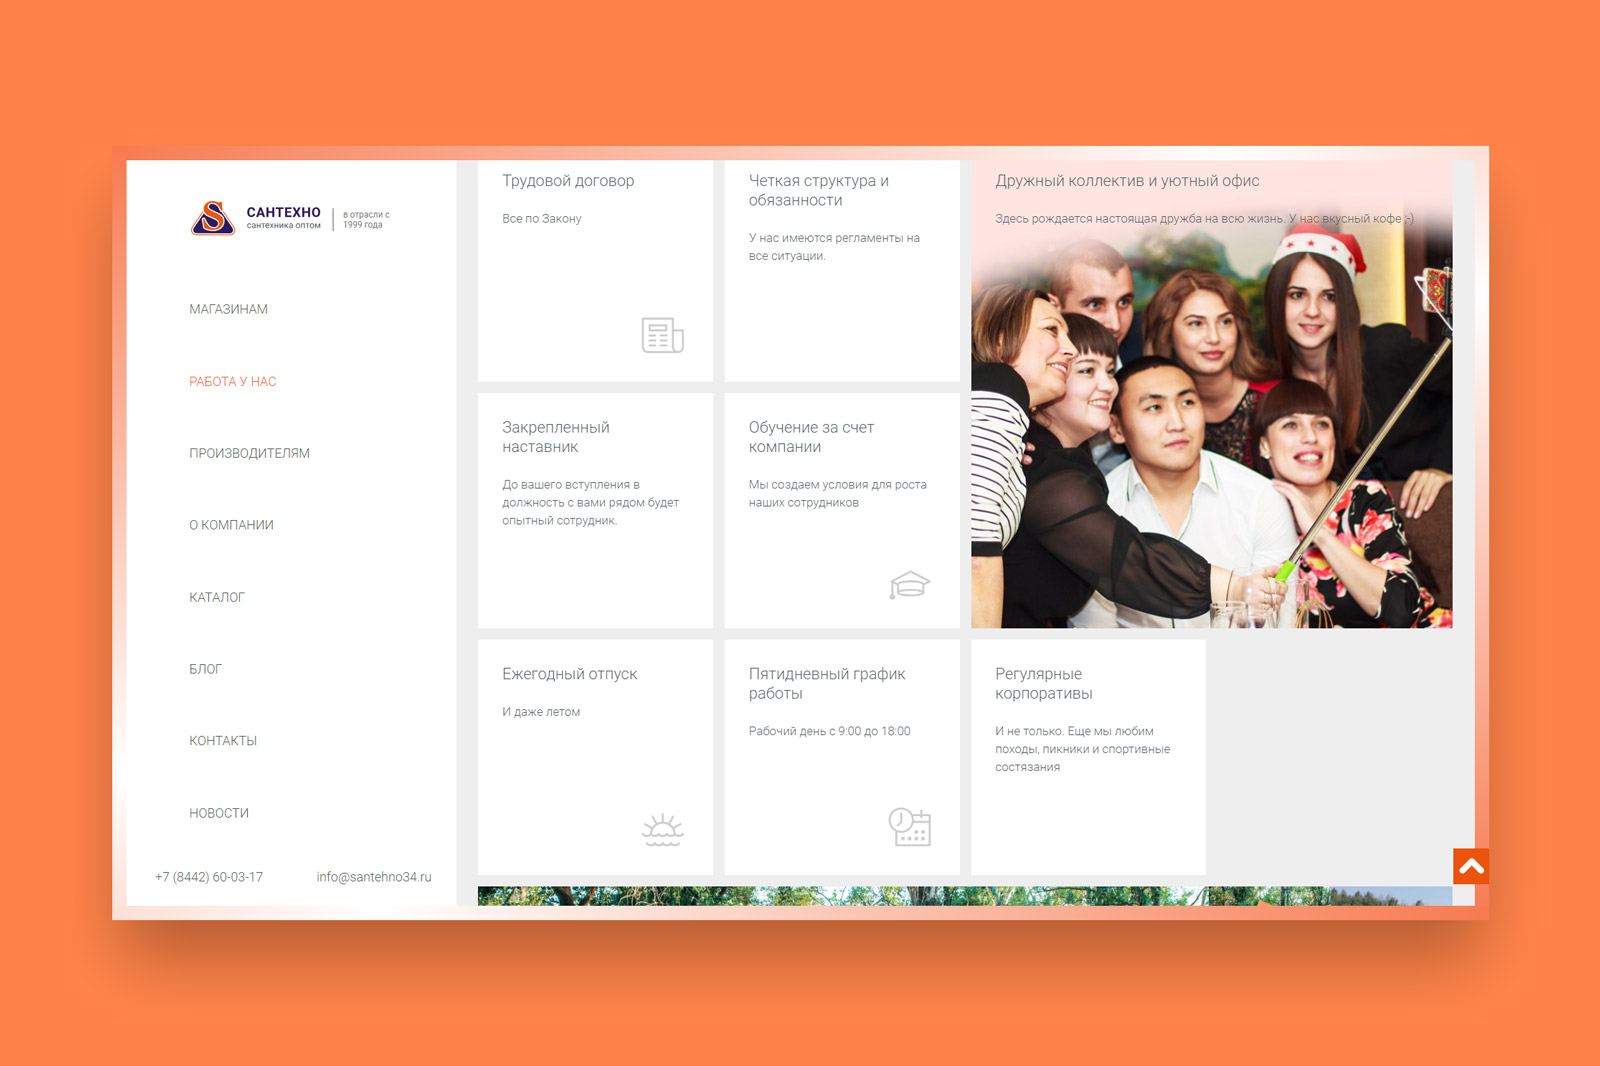Go to Контакты page
This screenshot has height=1066, width=1600.
pos(223,741)
